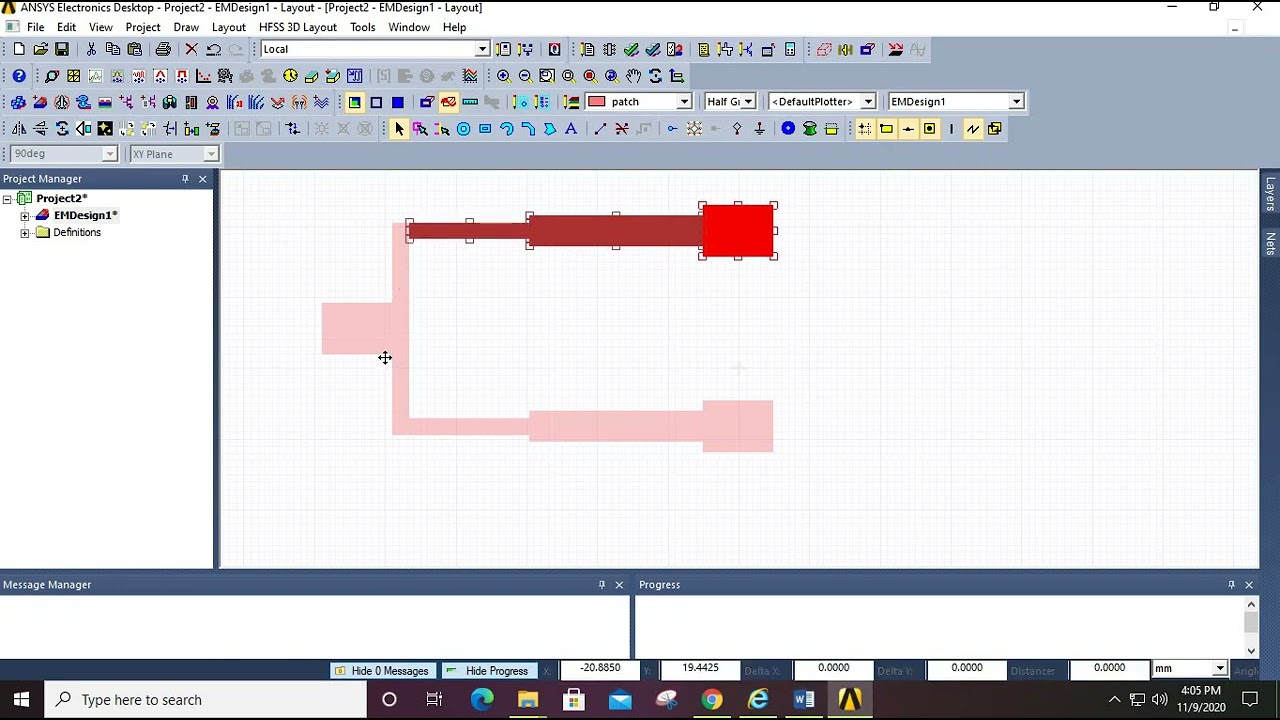Open the EMDesign1 design dropdown
This screenshot has height=720, width=1280.
tap(1016, 102)
